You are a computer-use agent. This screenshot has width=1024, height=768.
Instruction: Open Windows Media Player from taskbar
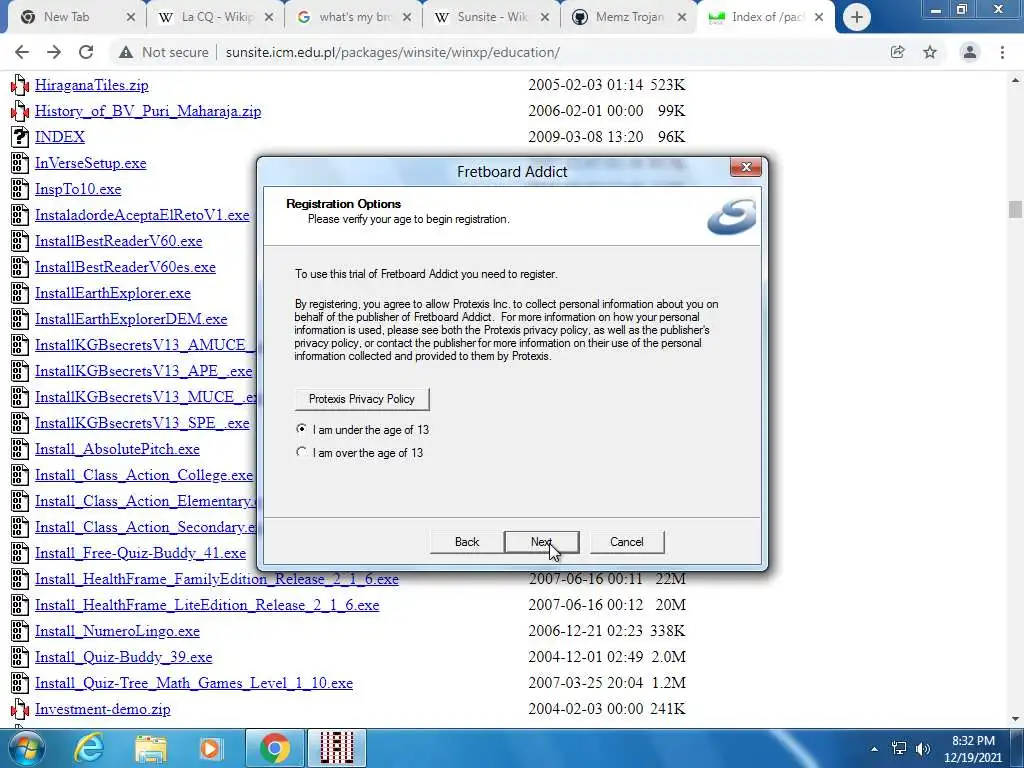[210, 748]
